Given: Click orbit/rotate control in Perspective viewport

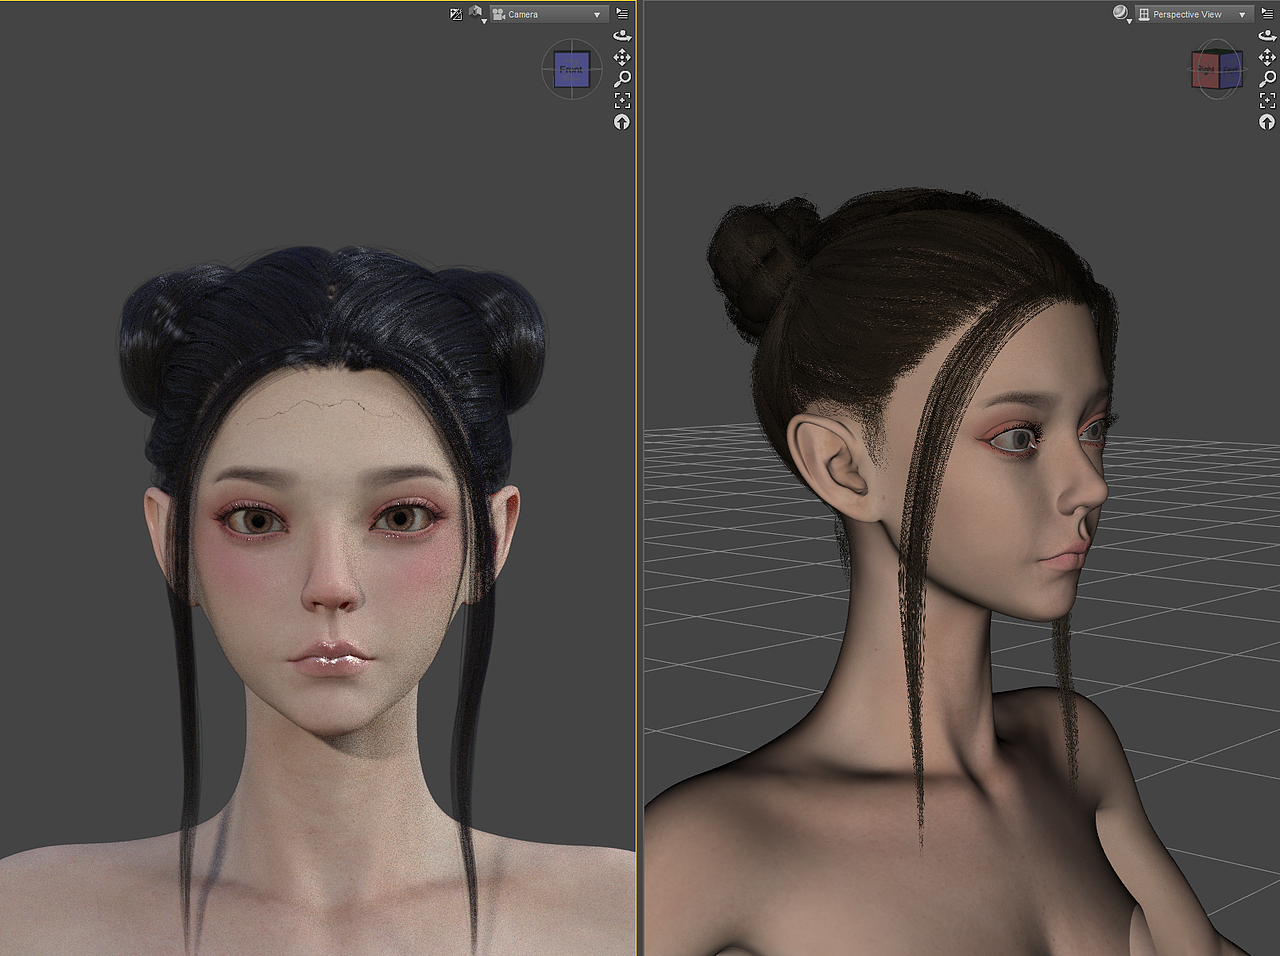Looking at the screenshot, I should 1267,35.
